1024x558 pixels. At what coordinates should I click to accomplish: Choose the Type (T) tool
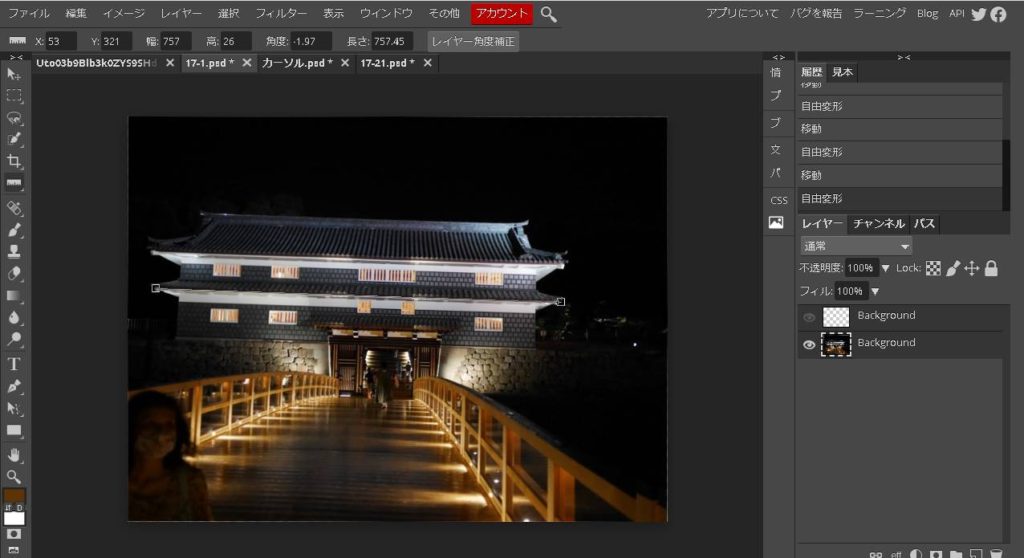pos(14,364)
